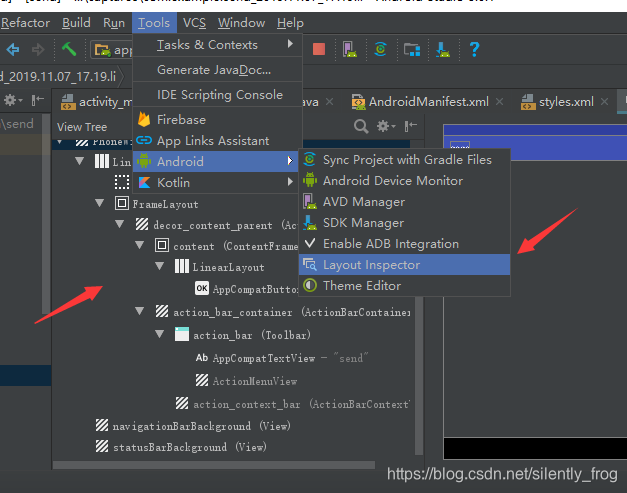Click Layout Inspector menu item
Image resolution: width=627 pixels, height=493 pixels.
tap(404, 265)
